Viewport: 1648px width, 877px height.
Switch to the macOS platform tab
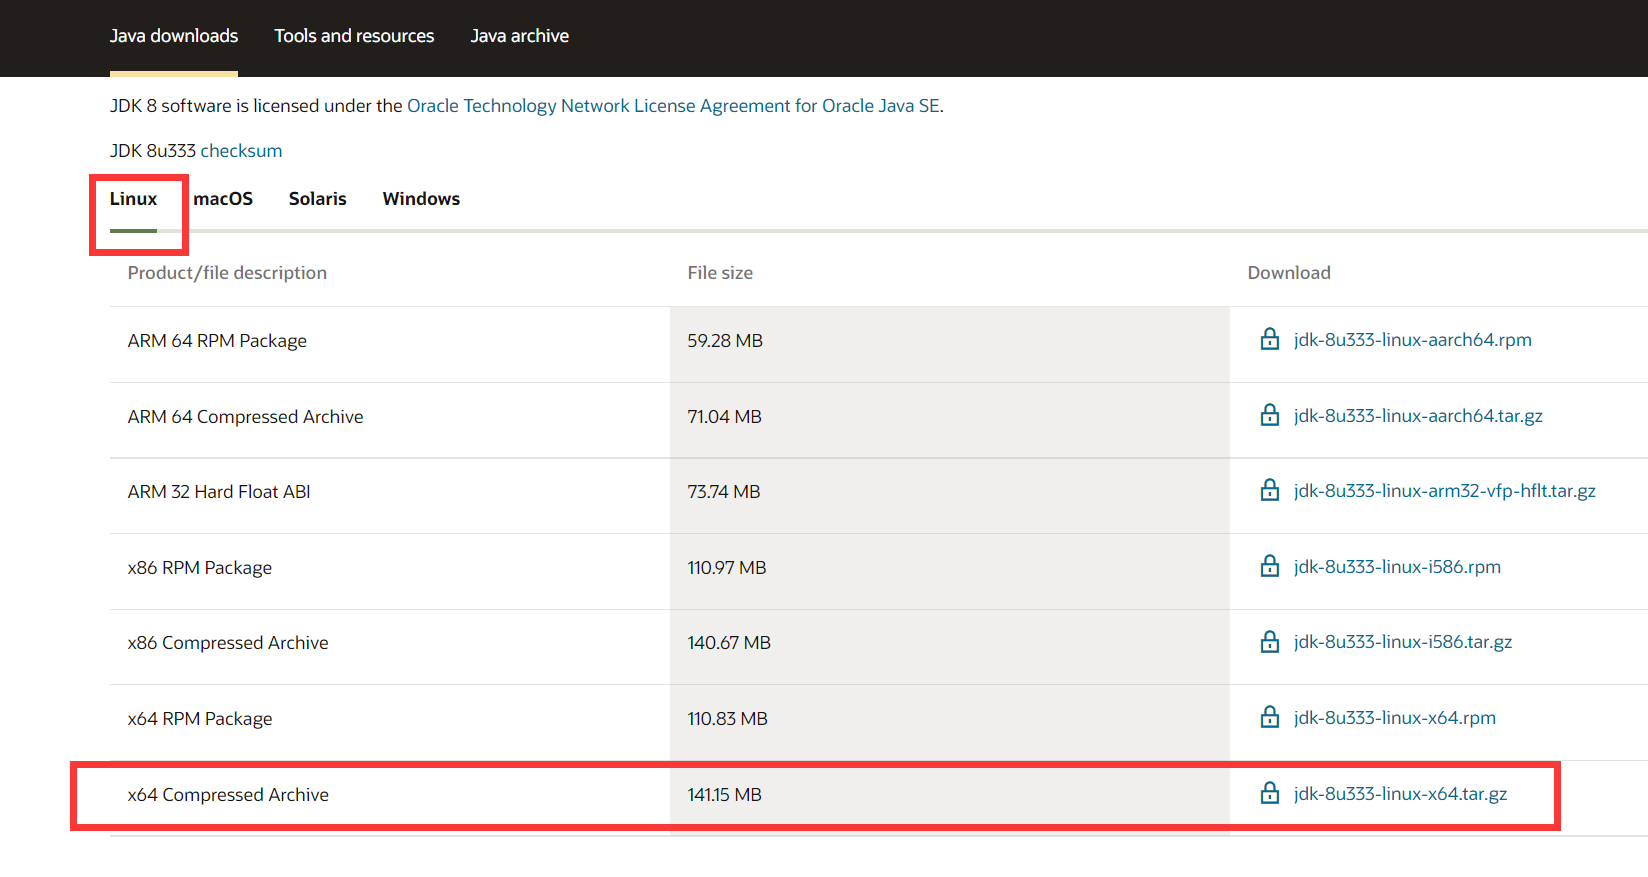(223, 199)
